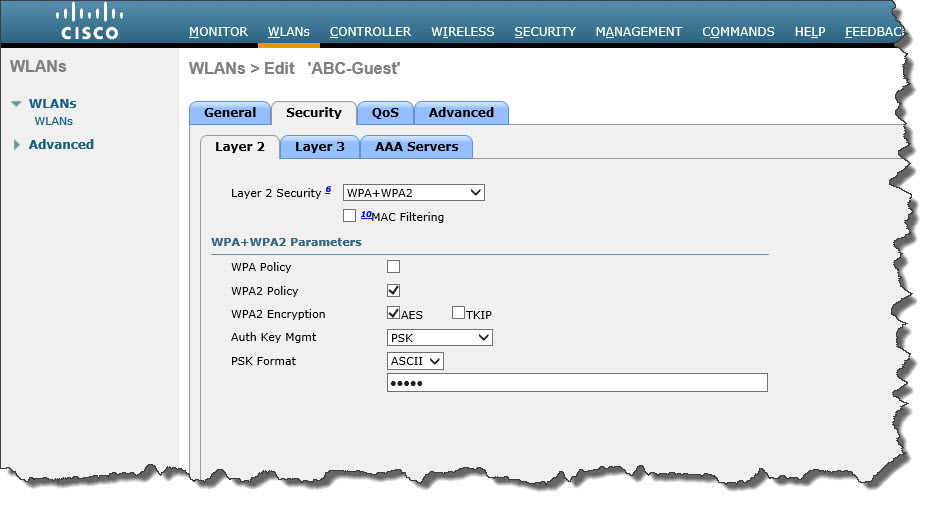
Task: Open the Auth Key Mgmt dropdown
Action: click(439, 338)
